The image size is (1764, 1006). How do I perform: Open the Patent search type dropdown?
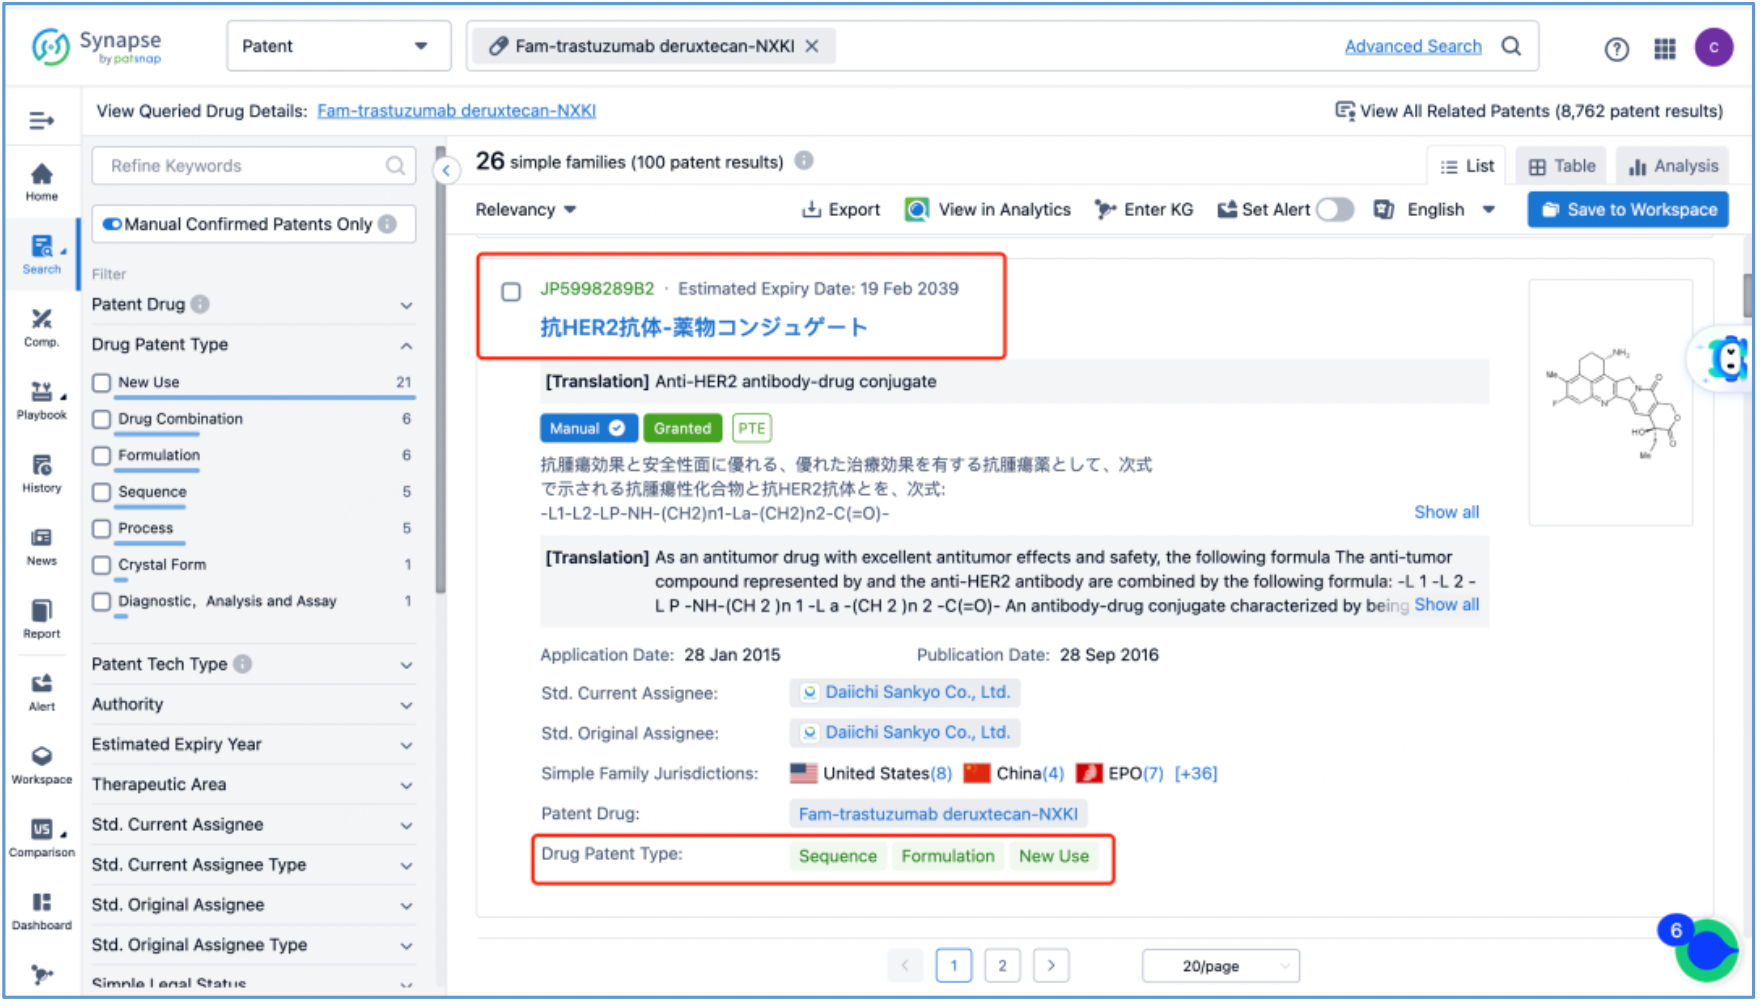click(x=338, y=46)
